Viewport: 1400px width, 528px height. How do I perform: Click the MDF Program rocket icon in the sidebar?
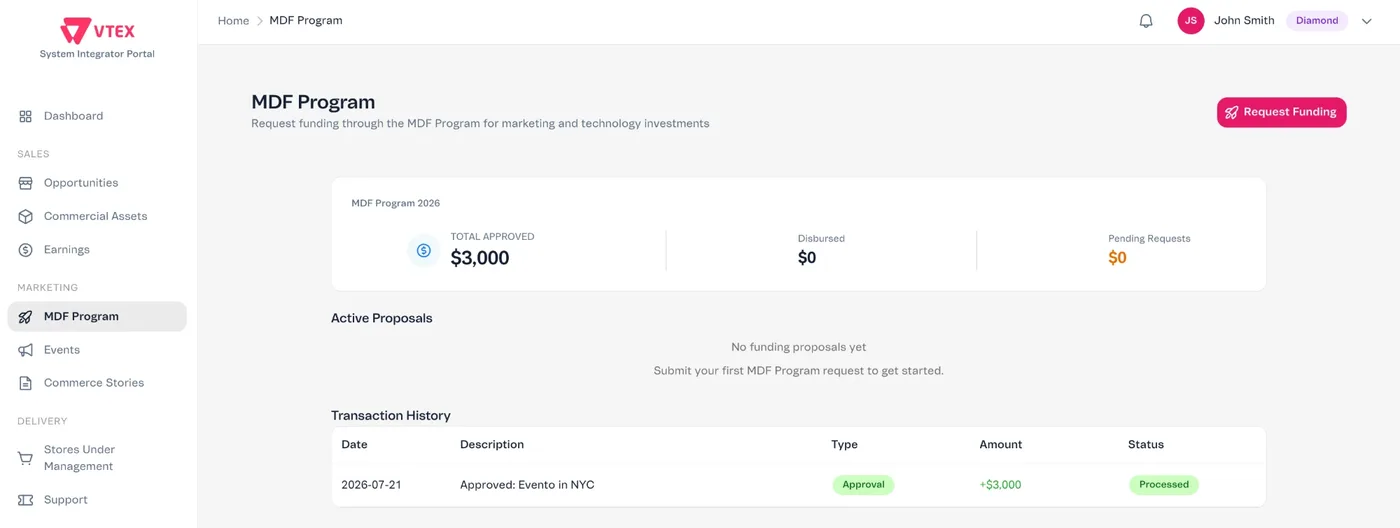[x=26, y=317]
